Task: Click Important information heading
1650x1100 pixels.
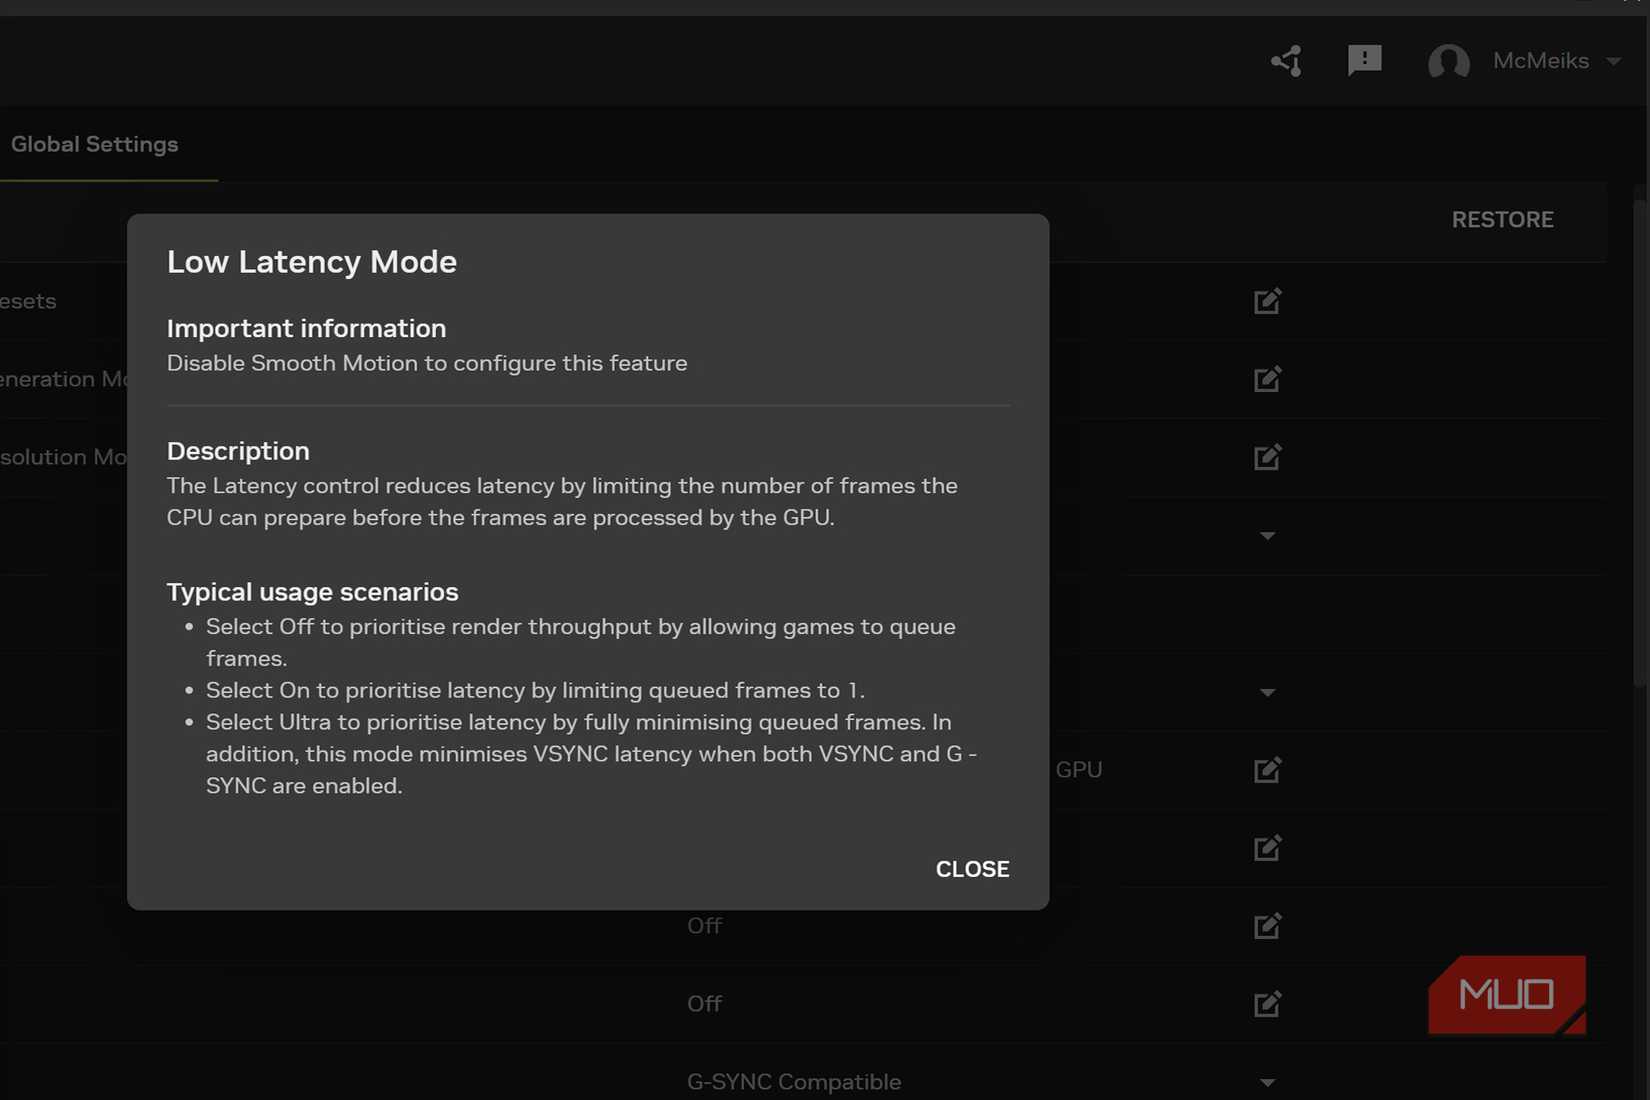Action: [x=306, y=328]
